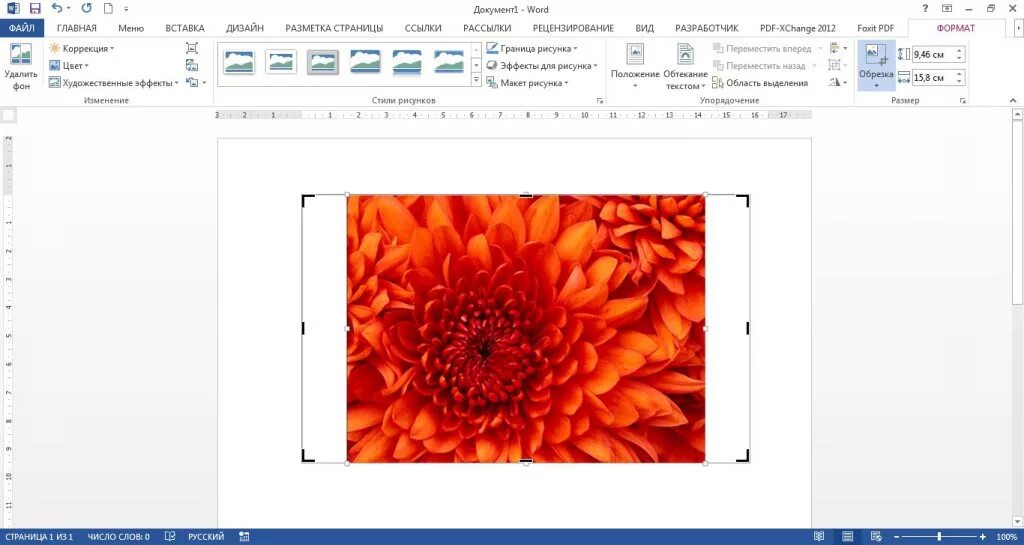Open the Размер dialog launcher
Viewport: 1024px width, 545px height.
coord(963,101)
